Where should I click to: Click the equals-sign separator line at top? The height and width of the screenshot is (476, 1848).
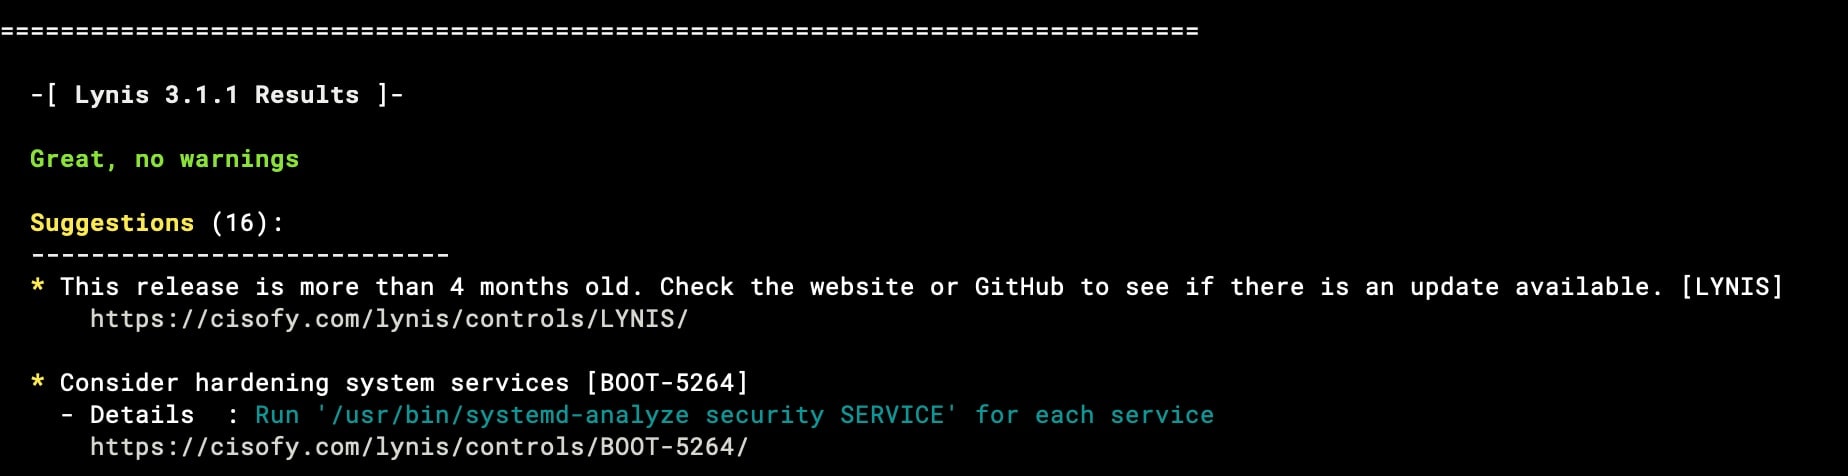(599, 31)
